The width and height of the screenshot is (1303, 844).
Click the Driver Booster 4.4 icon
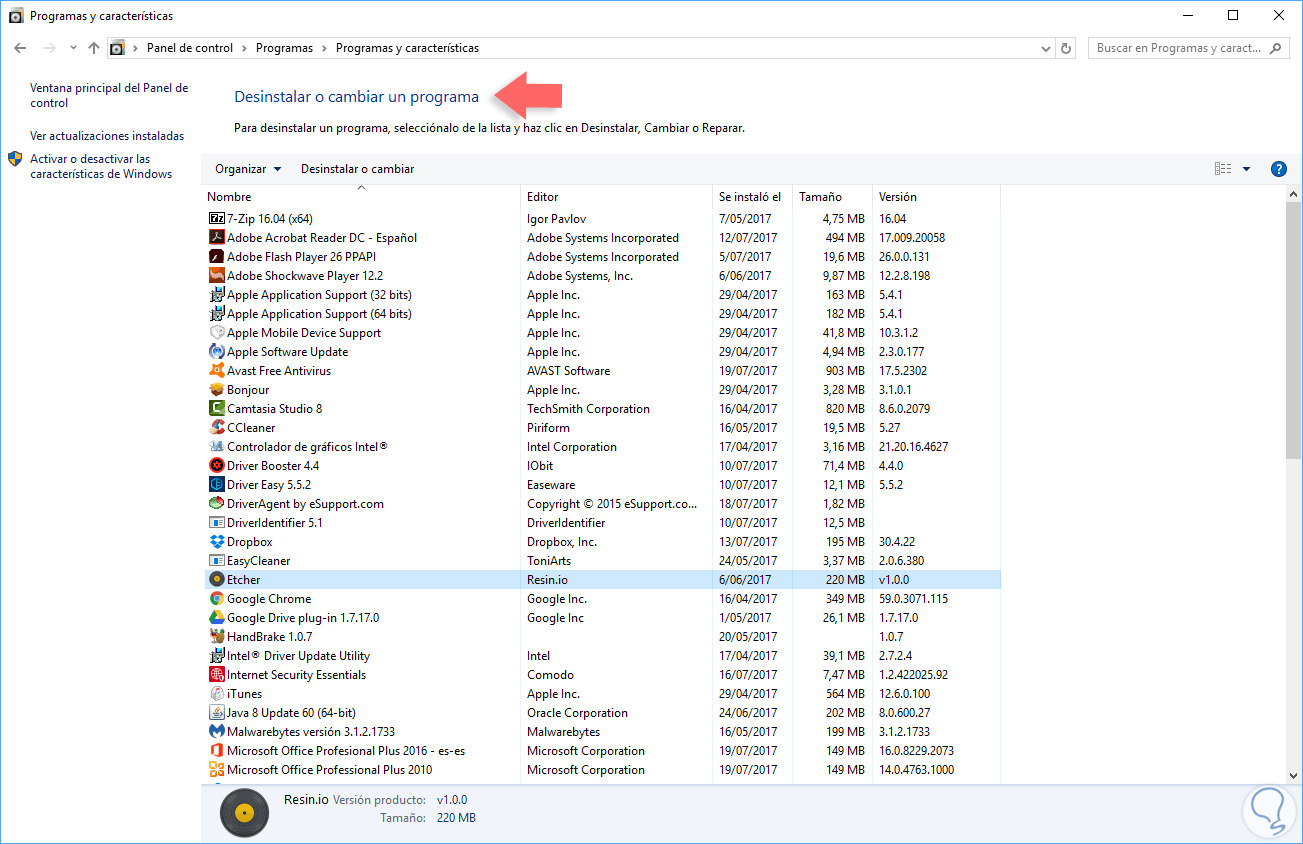pyautogui.click(x=217, y=465)
